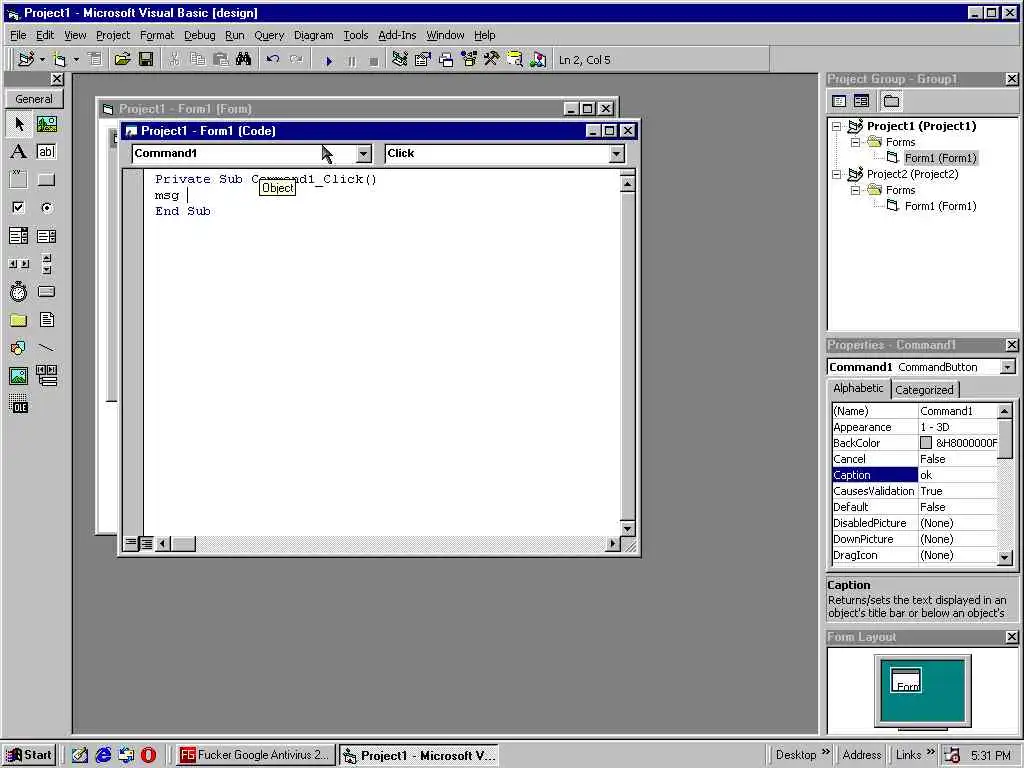The image size is (1024, 768).
Task: Collapse the Project1 tree node
Action: pos(837,127)
